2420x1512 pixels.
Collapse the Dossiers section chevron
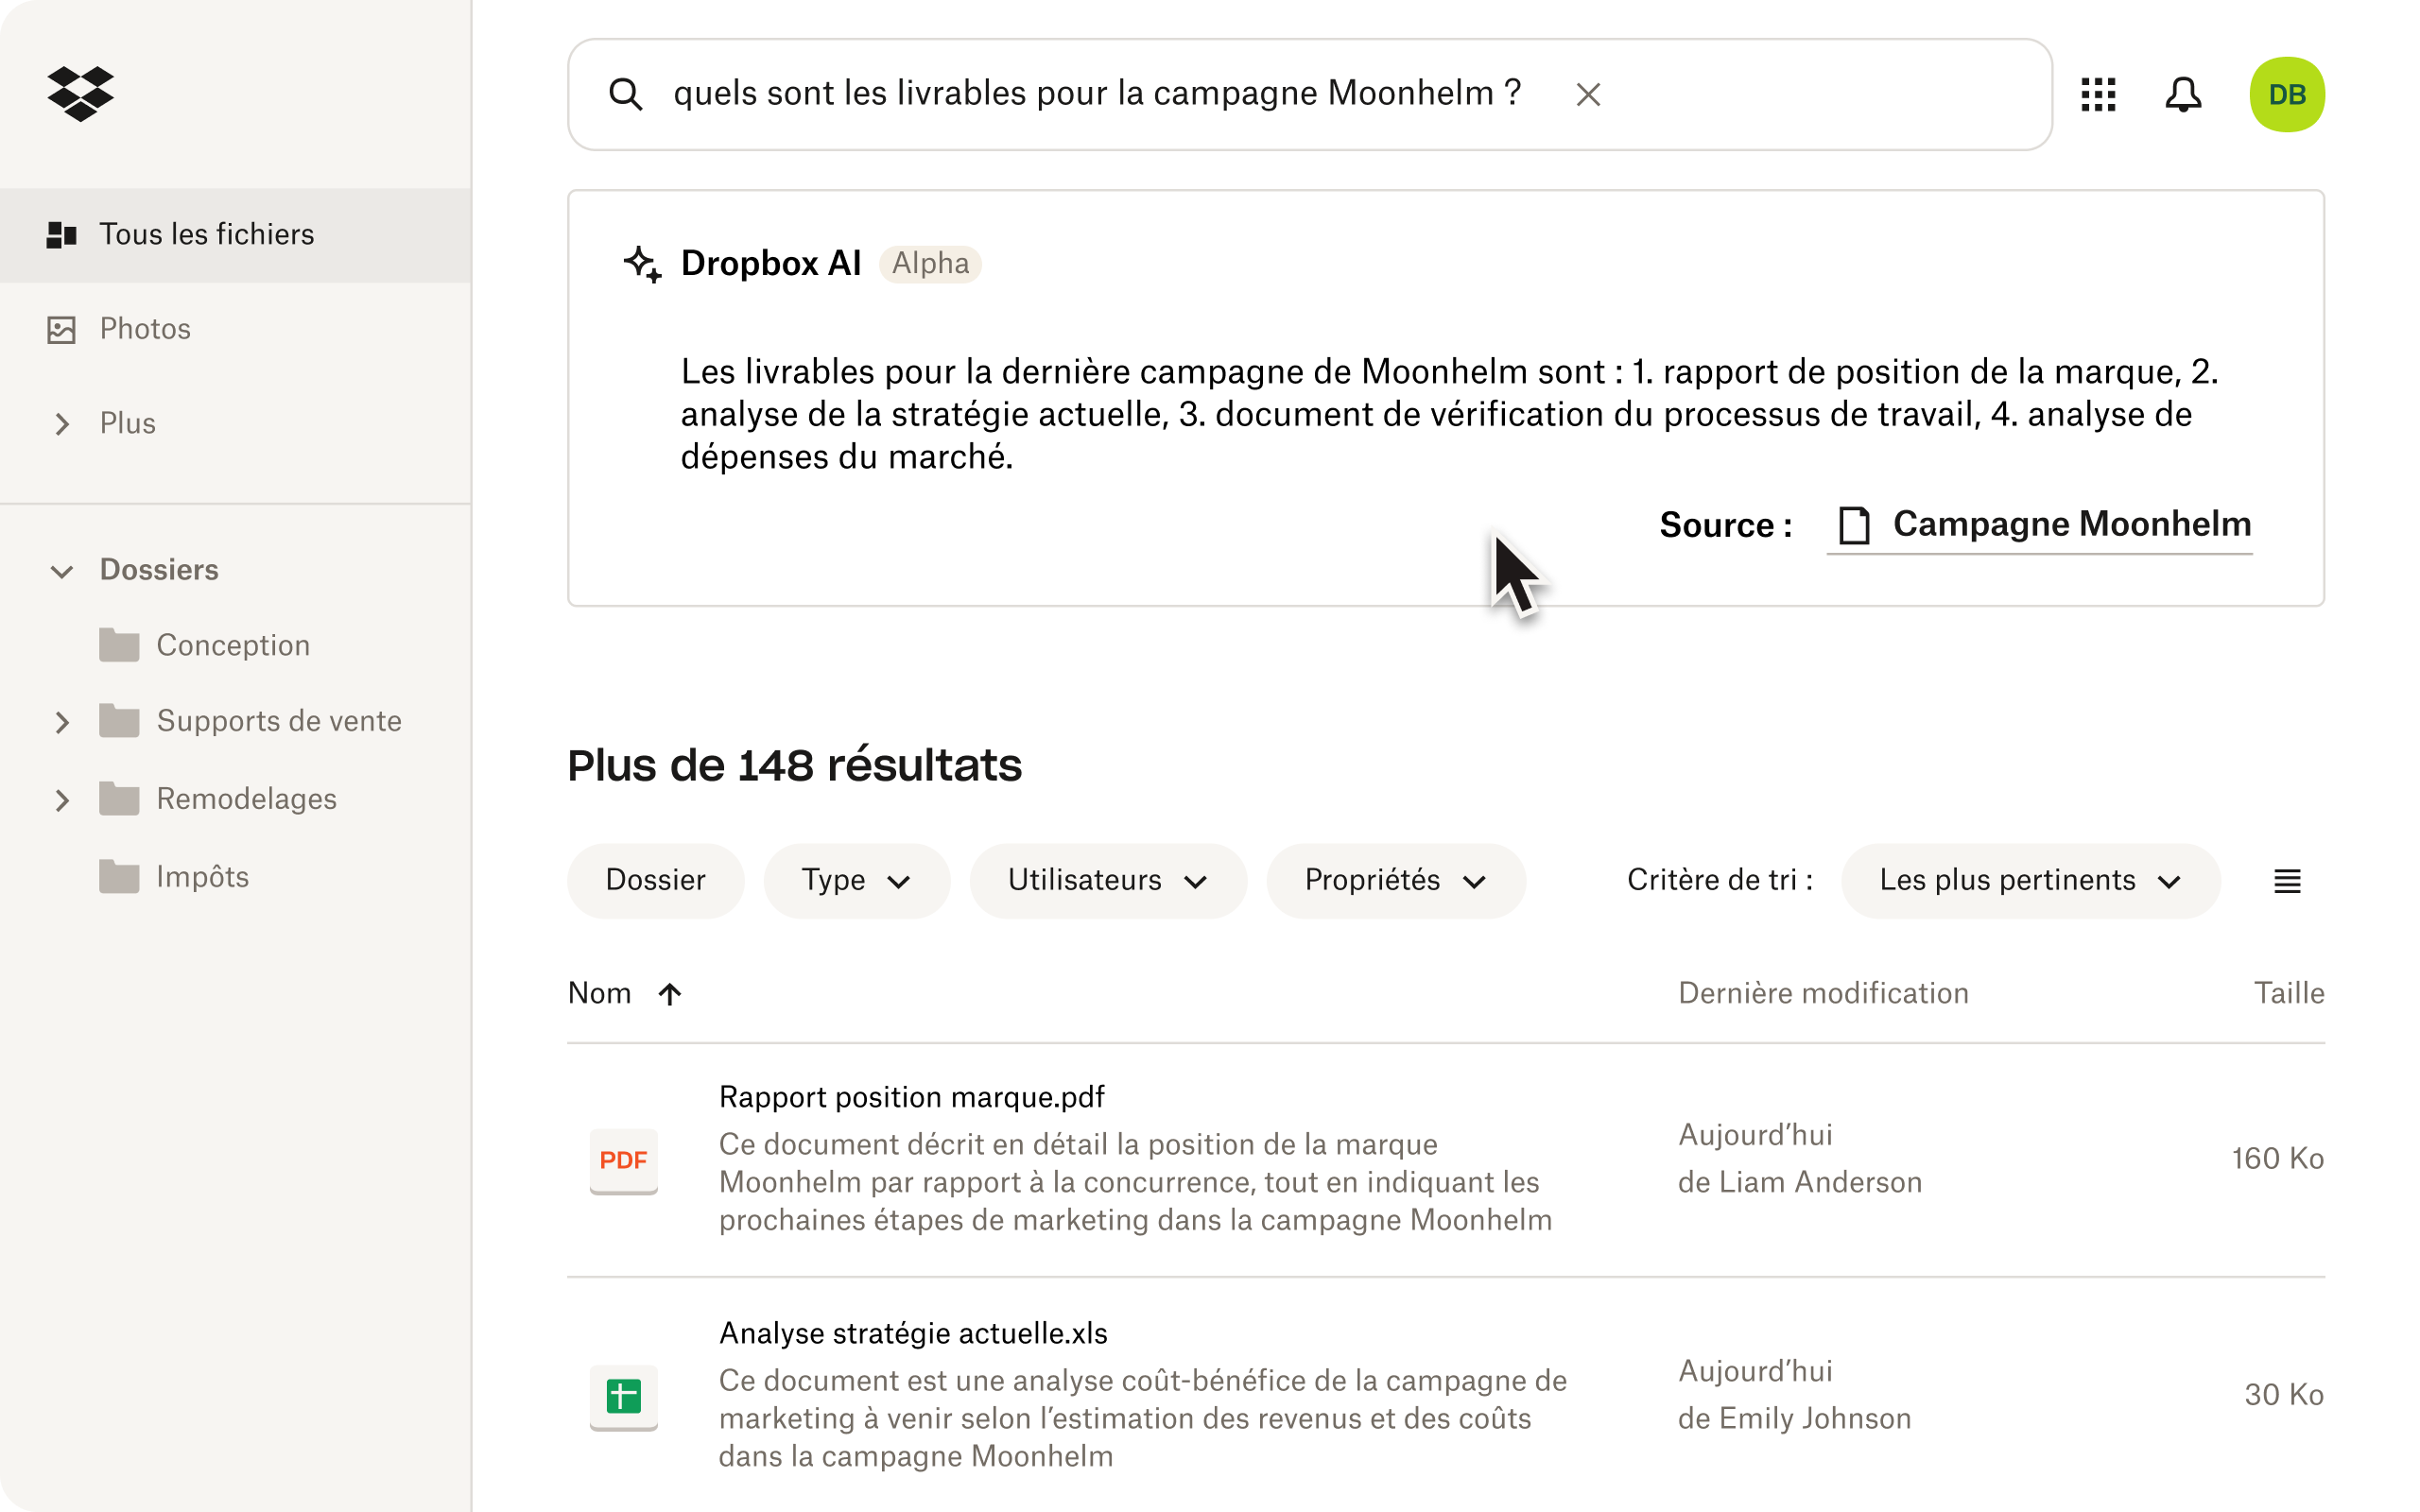click(x=62, y=571)
